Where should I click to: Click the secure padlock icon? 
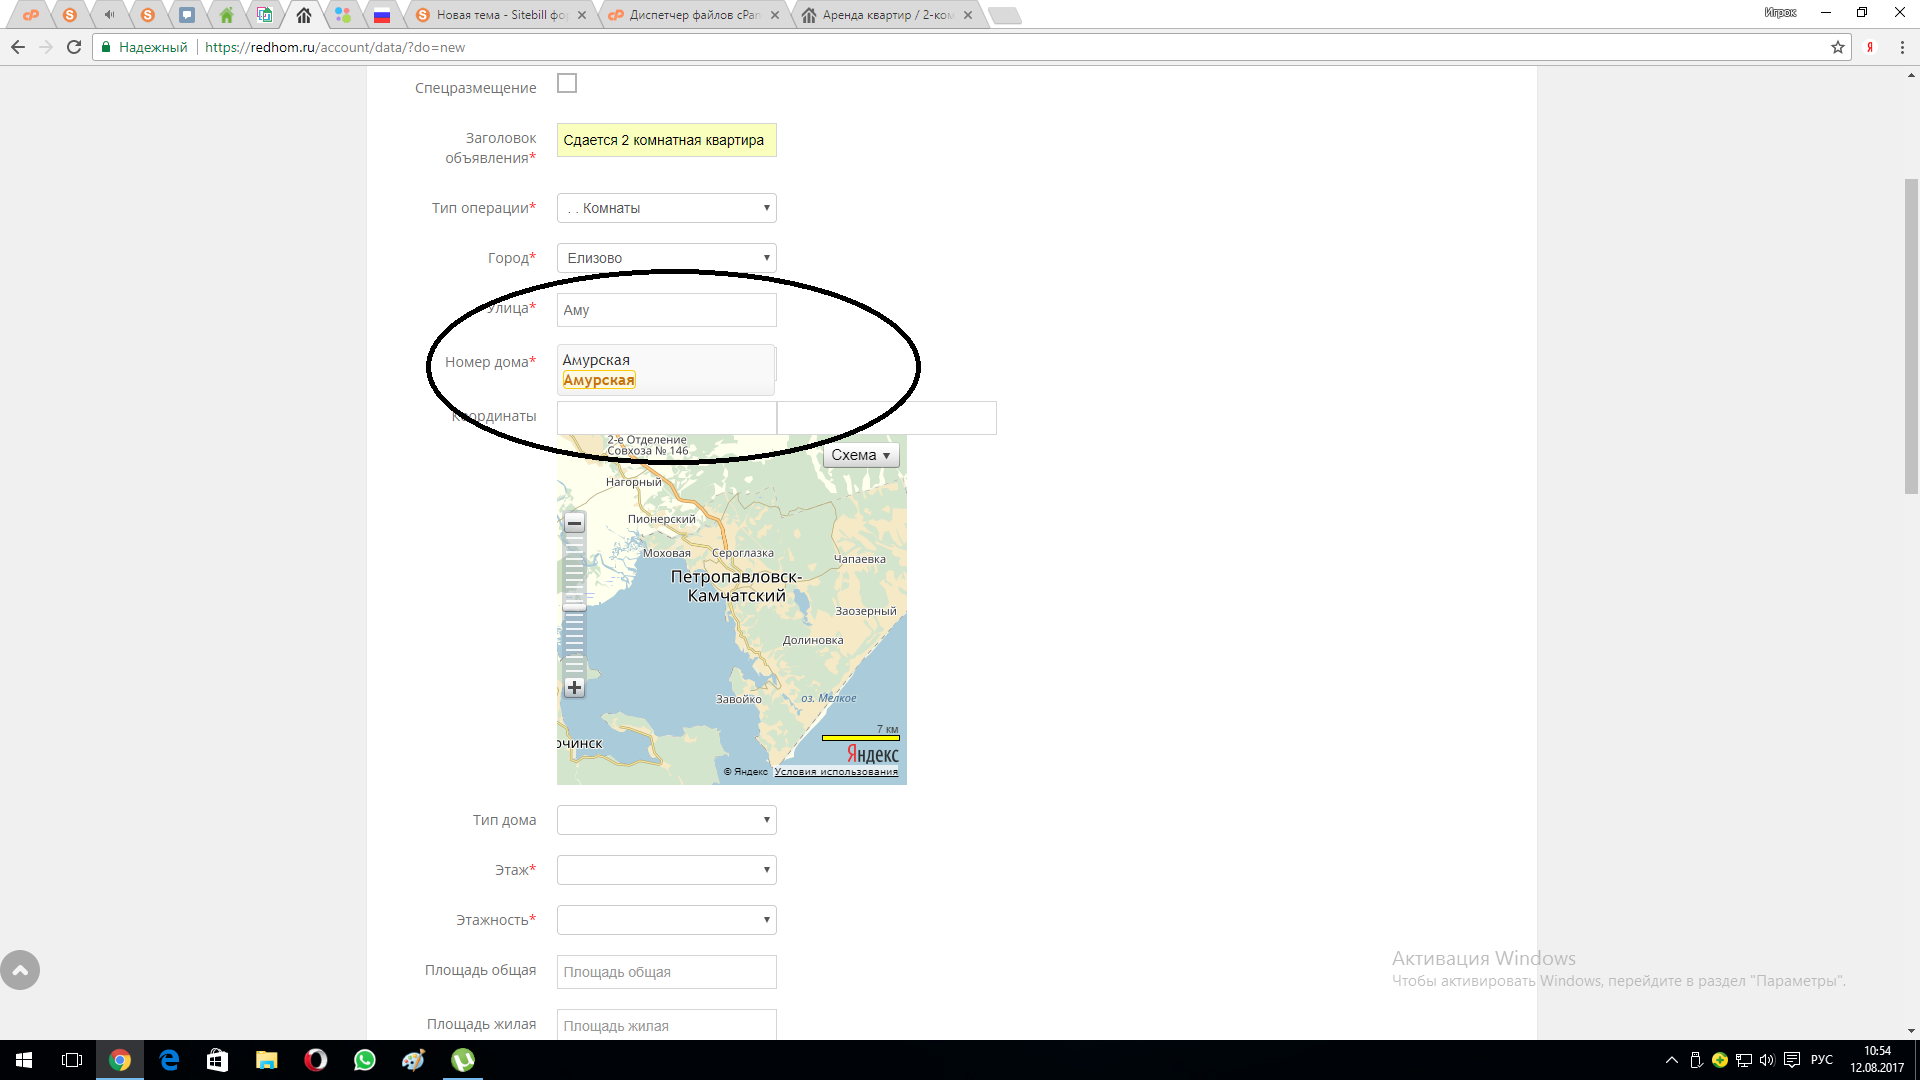106,47
